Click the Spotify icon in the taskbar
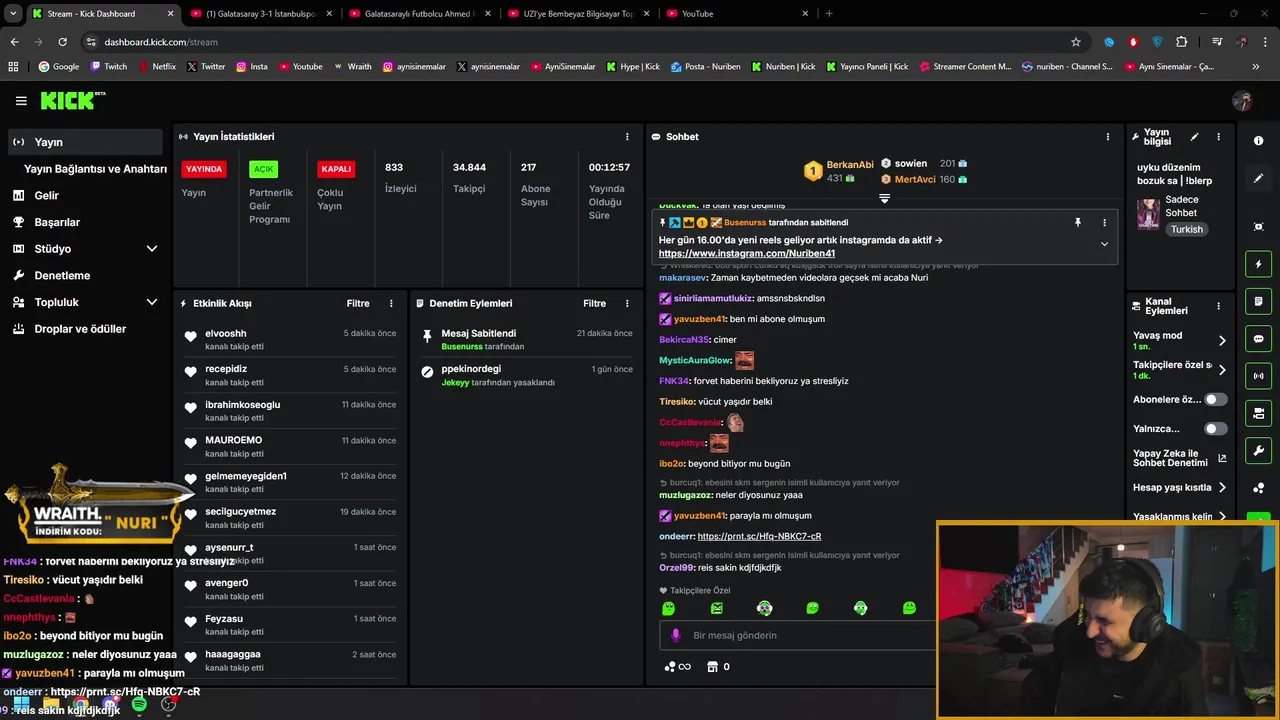This screenshot has height=720, width=1280. pos(139,704)
